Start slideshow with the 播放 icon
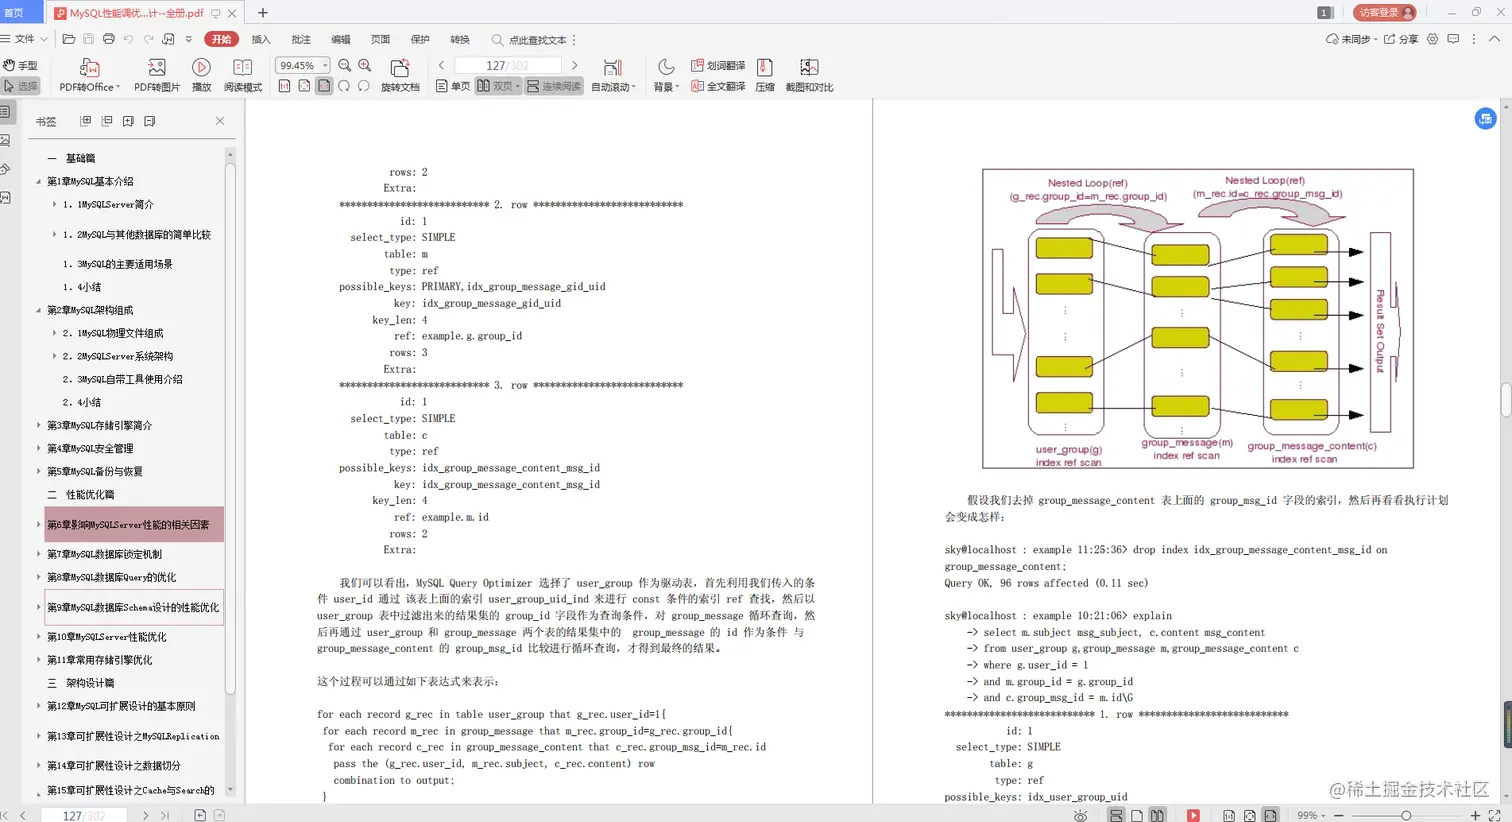Screen dimensions: 1512x822 point(201,73)
